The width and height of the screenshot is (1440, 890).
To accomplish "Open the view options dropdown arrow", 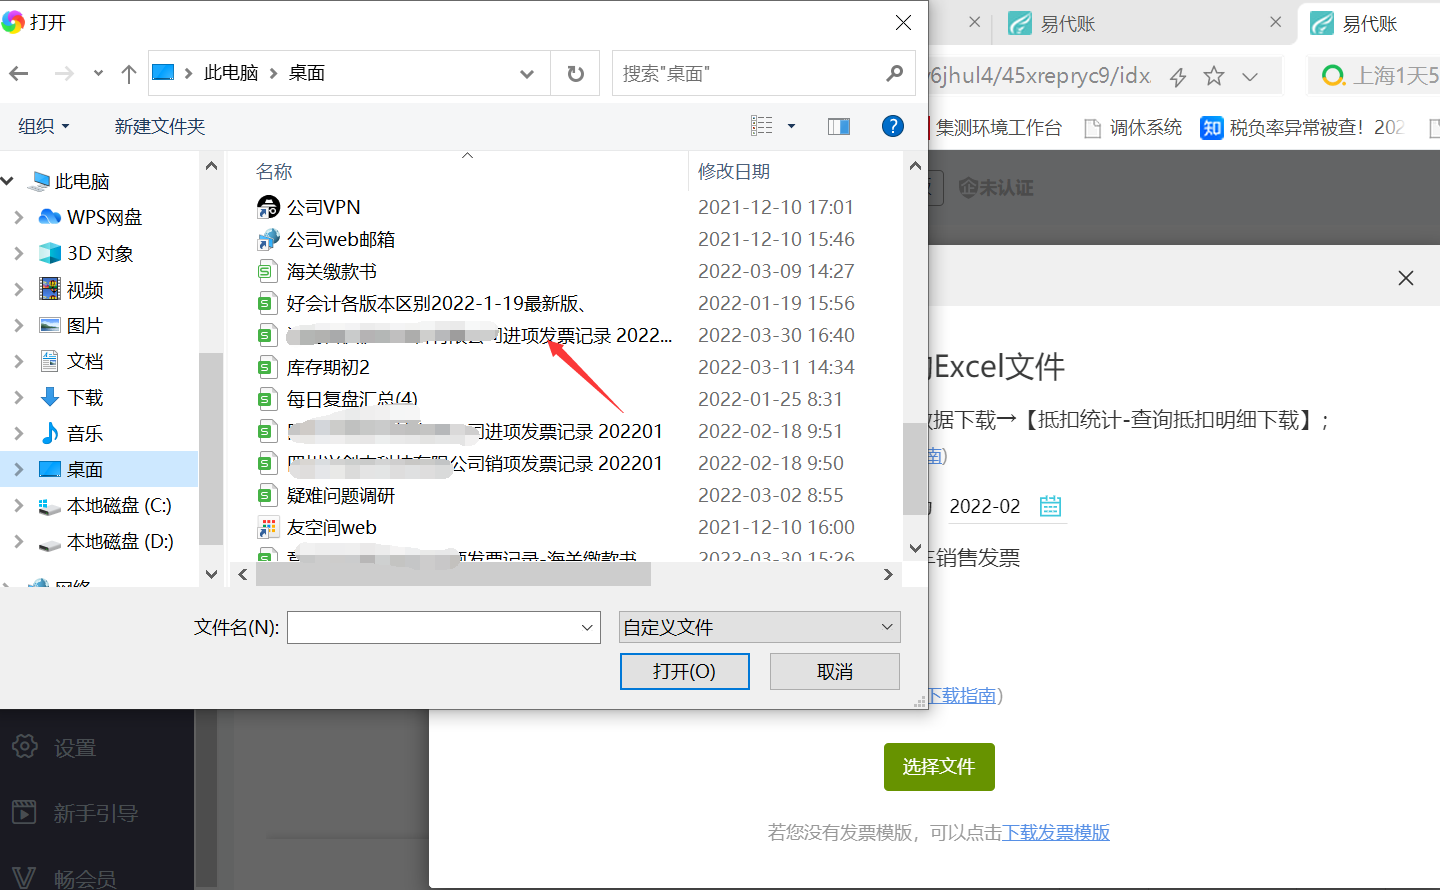I will click(x=791, y=126).
